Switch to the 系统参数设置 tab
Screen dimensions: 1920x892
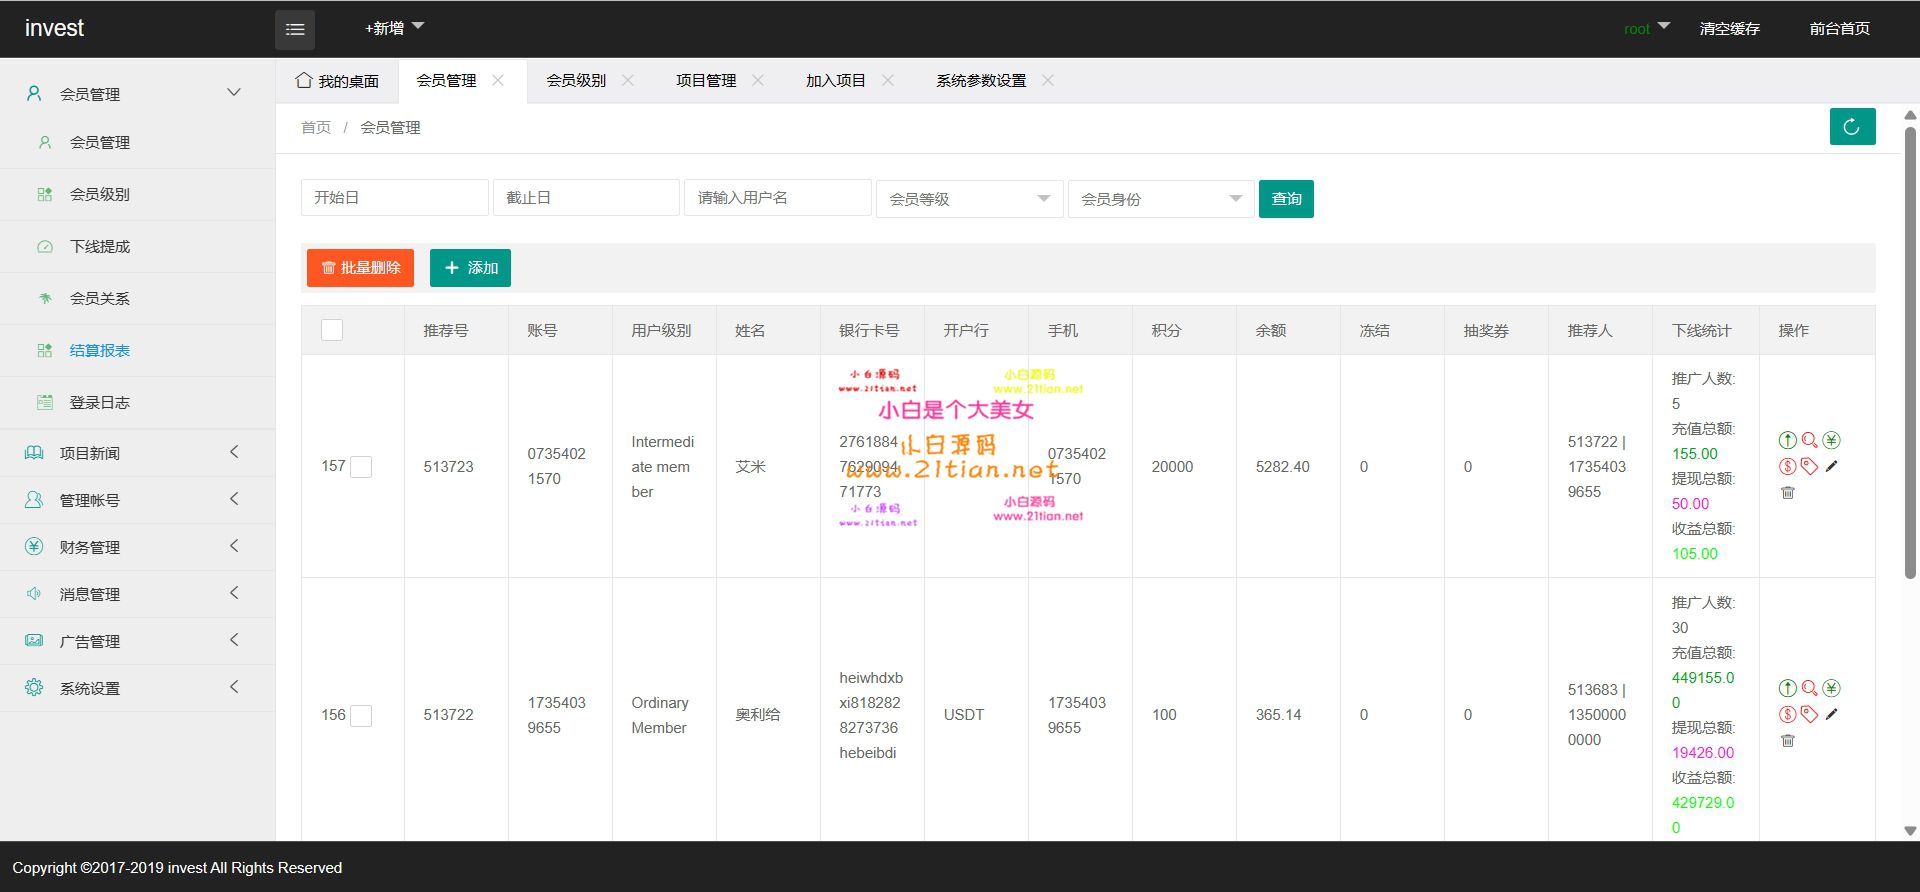(x=981, y=80)
